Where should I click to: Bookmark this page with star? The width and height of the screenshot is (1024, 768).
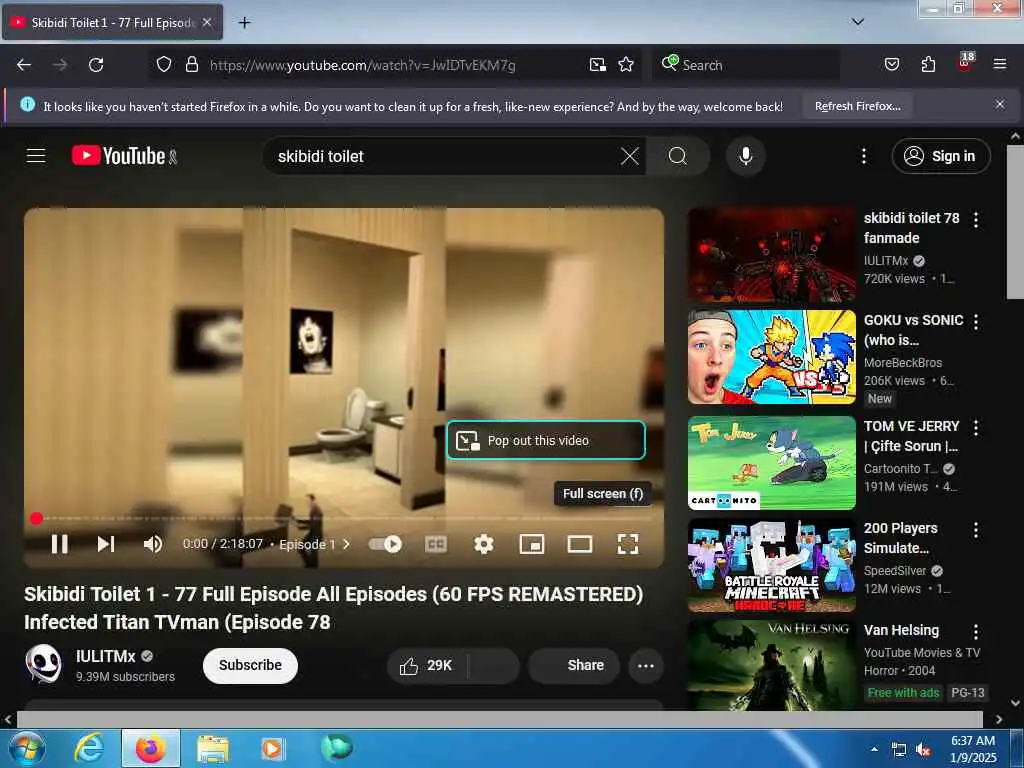[626, 65]
